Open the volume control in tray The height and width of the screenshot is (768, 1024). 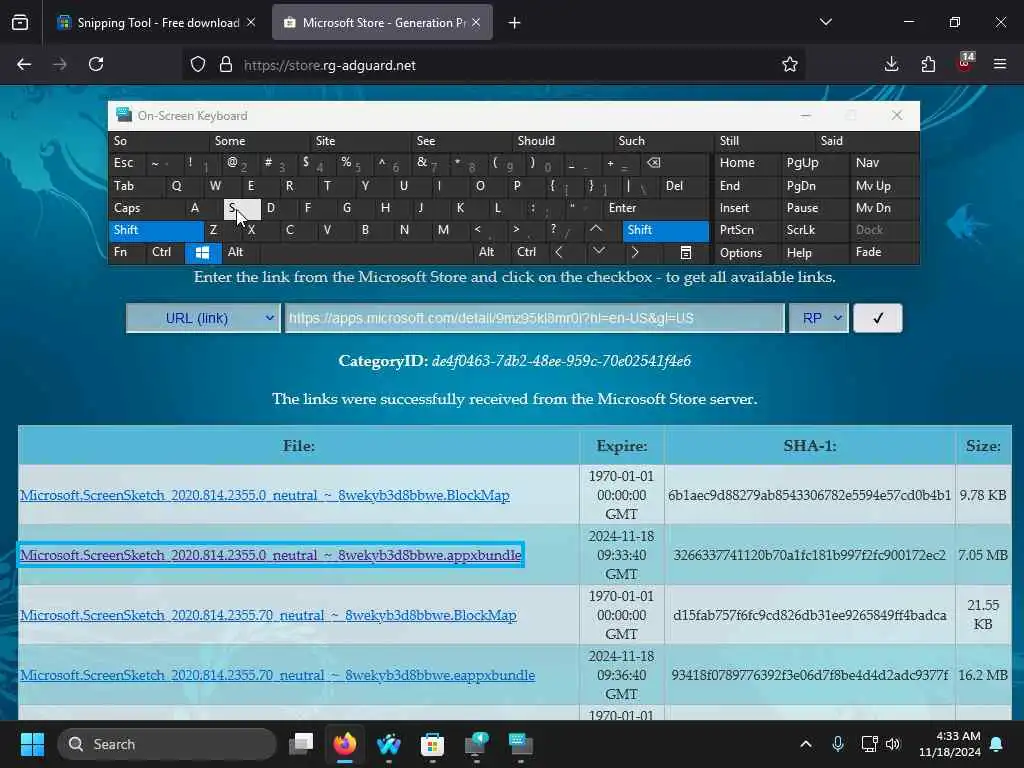[x=893, y=744]
